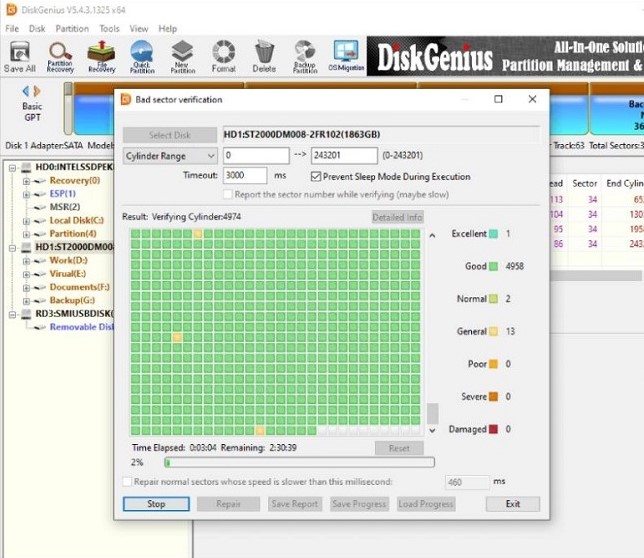Expand the Recovery(0) partition node
The width and height of the screenshot is (644, 558).
point(26,181)
